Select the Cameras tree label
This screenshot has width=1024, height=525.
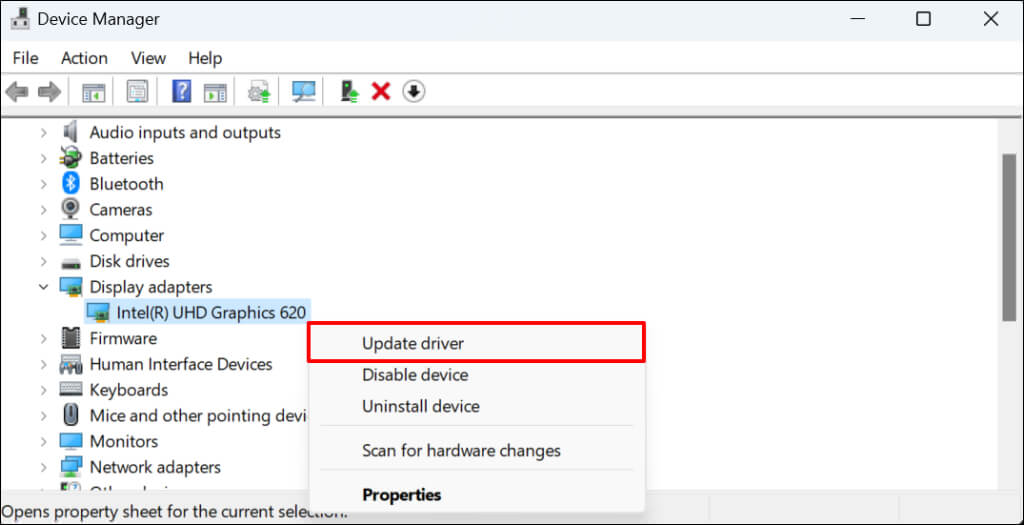click(121, 210)
